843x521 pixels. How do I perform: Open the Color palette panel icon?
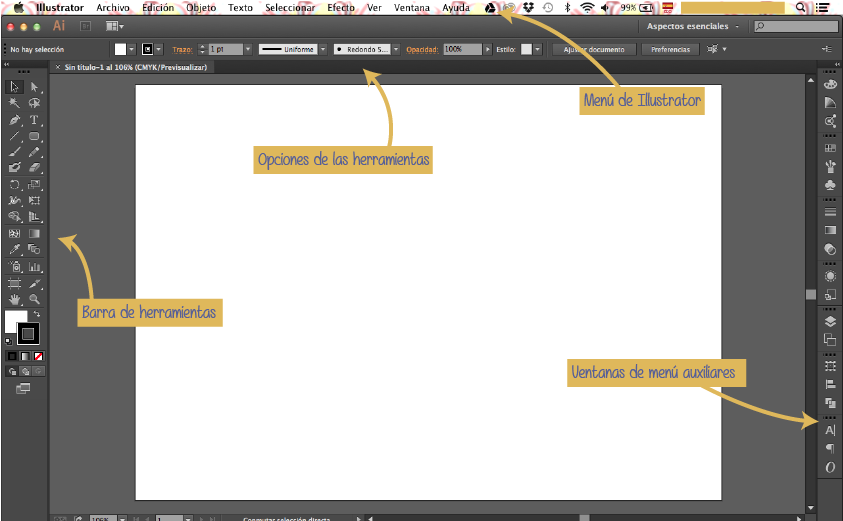(830, 84)
